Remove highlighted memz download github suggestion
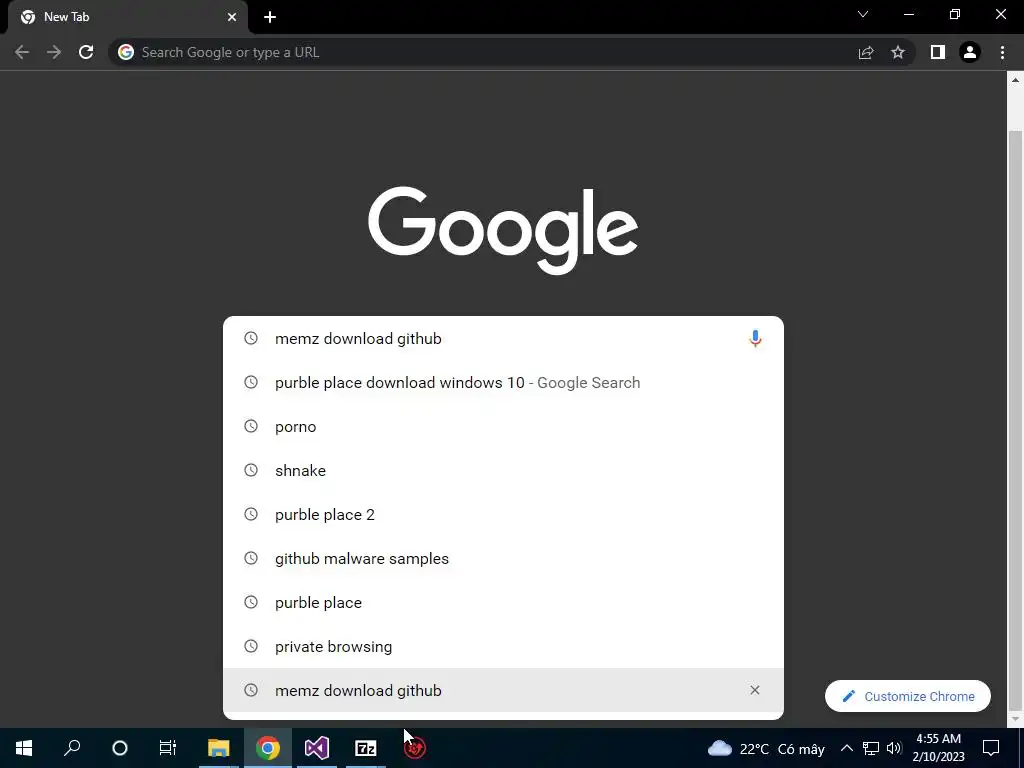The height and width of the screenshot is (768, 1024). (x=755, y=690)
